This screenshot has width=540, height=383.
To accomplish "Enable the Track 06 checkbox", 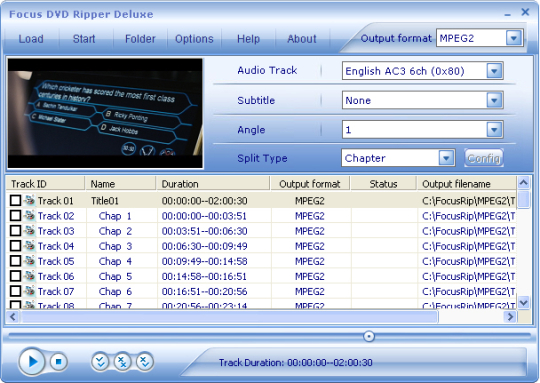I will point(15,276).
